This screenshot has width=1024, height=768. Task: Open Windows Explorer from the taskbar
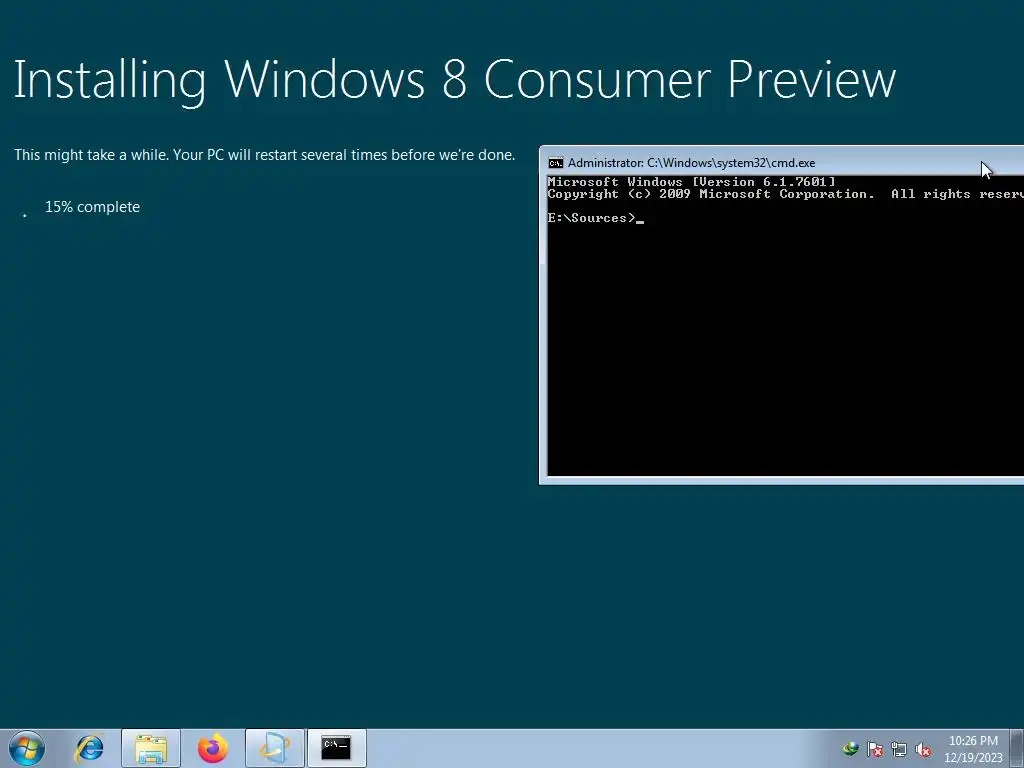[x=151, y=748]
